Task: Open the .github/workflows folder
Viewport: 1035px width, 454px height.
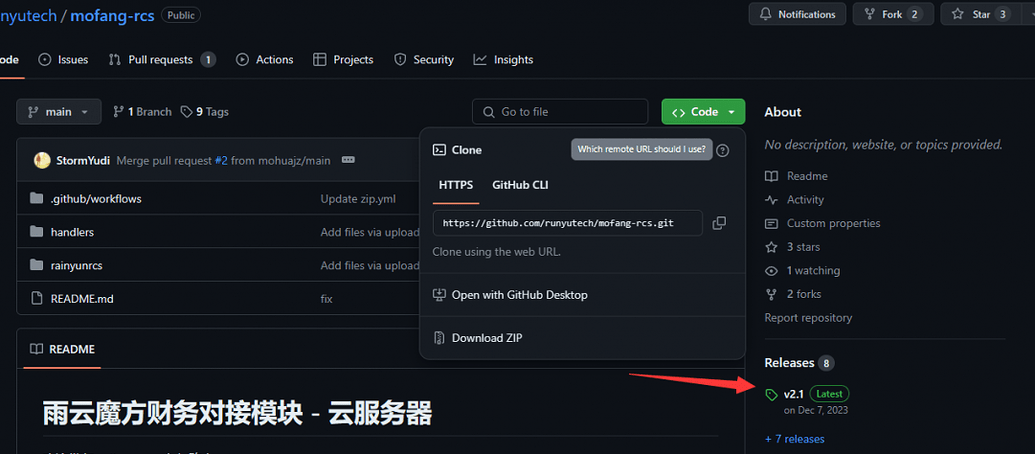Action: pos(96,199)
